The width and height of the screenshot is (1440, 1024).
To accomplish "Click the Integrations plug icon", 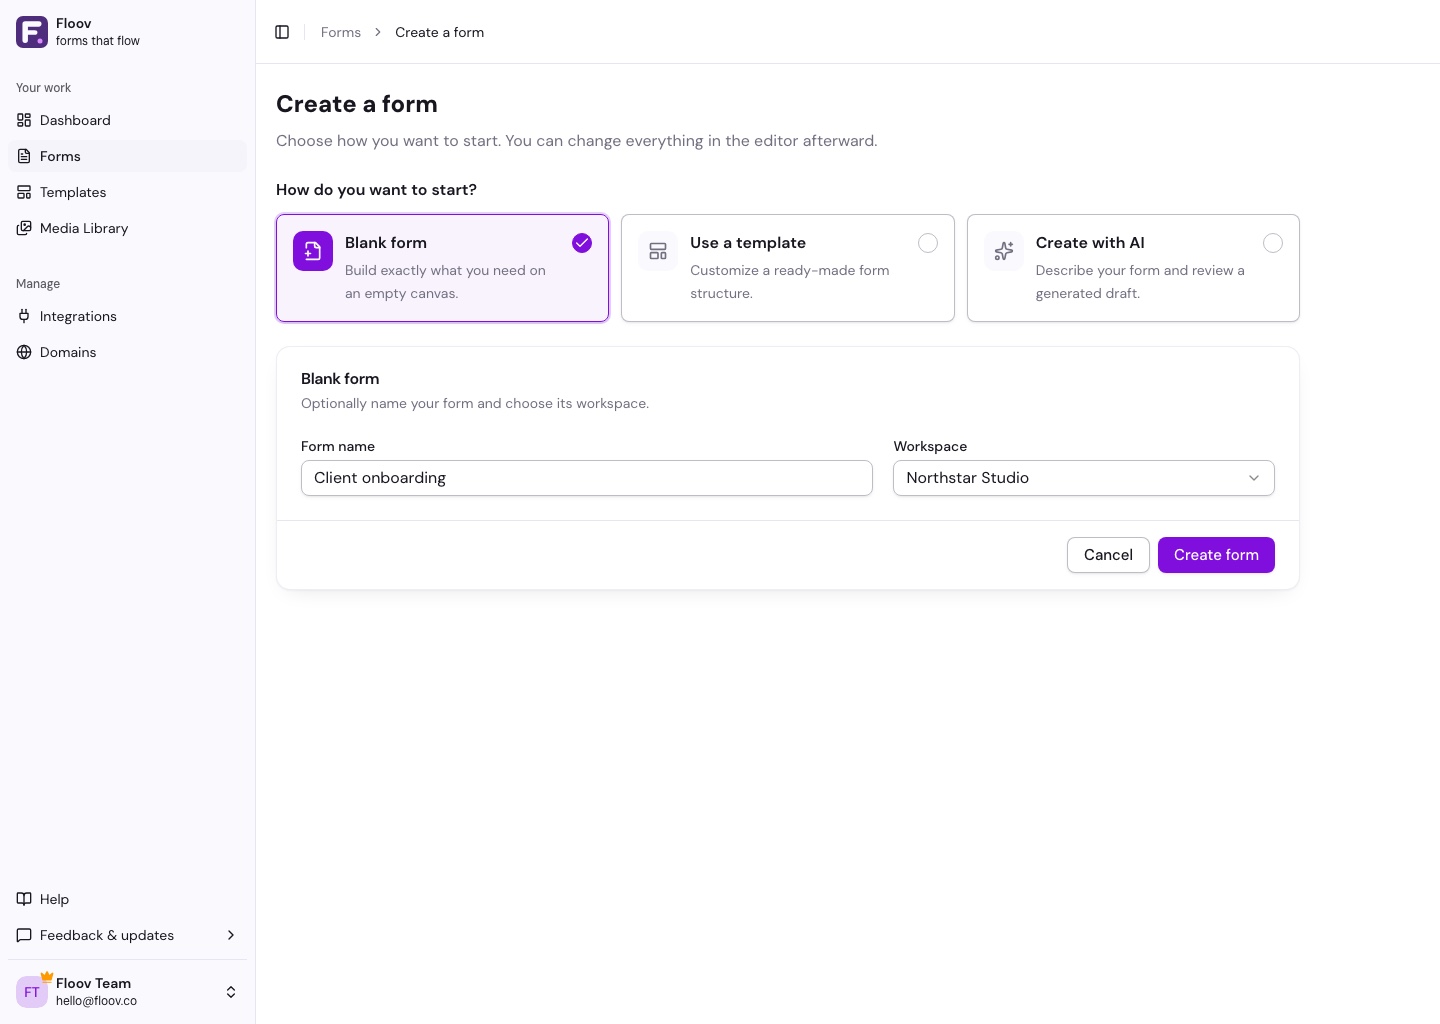I will tap(24, 316).
